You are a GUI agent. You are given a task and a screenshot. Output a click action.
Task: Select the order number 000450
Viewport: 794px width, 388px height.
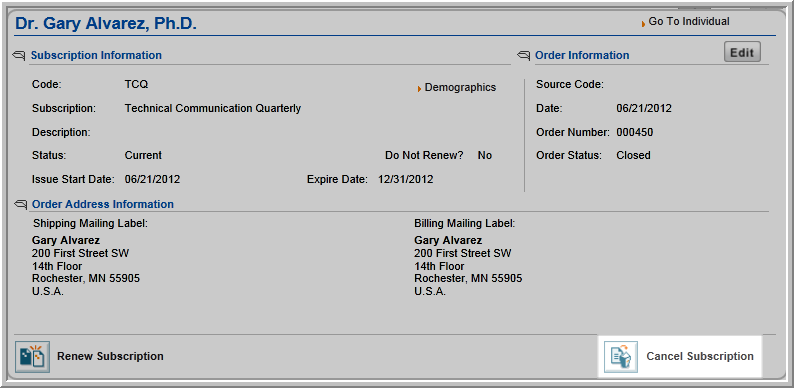(x=634, y=133)
